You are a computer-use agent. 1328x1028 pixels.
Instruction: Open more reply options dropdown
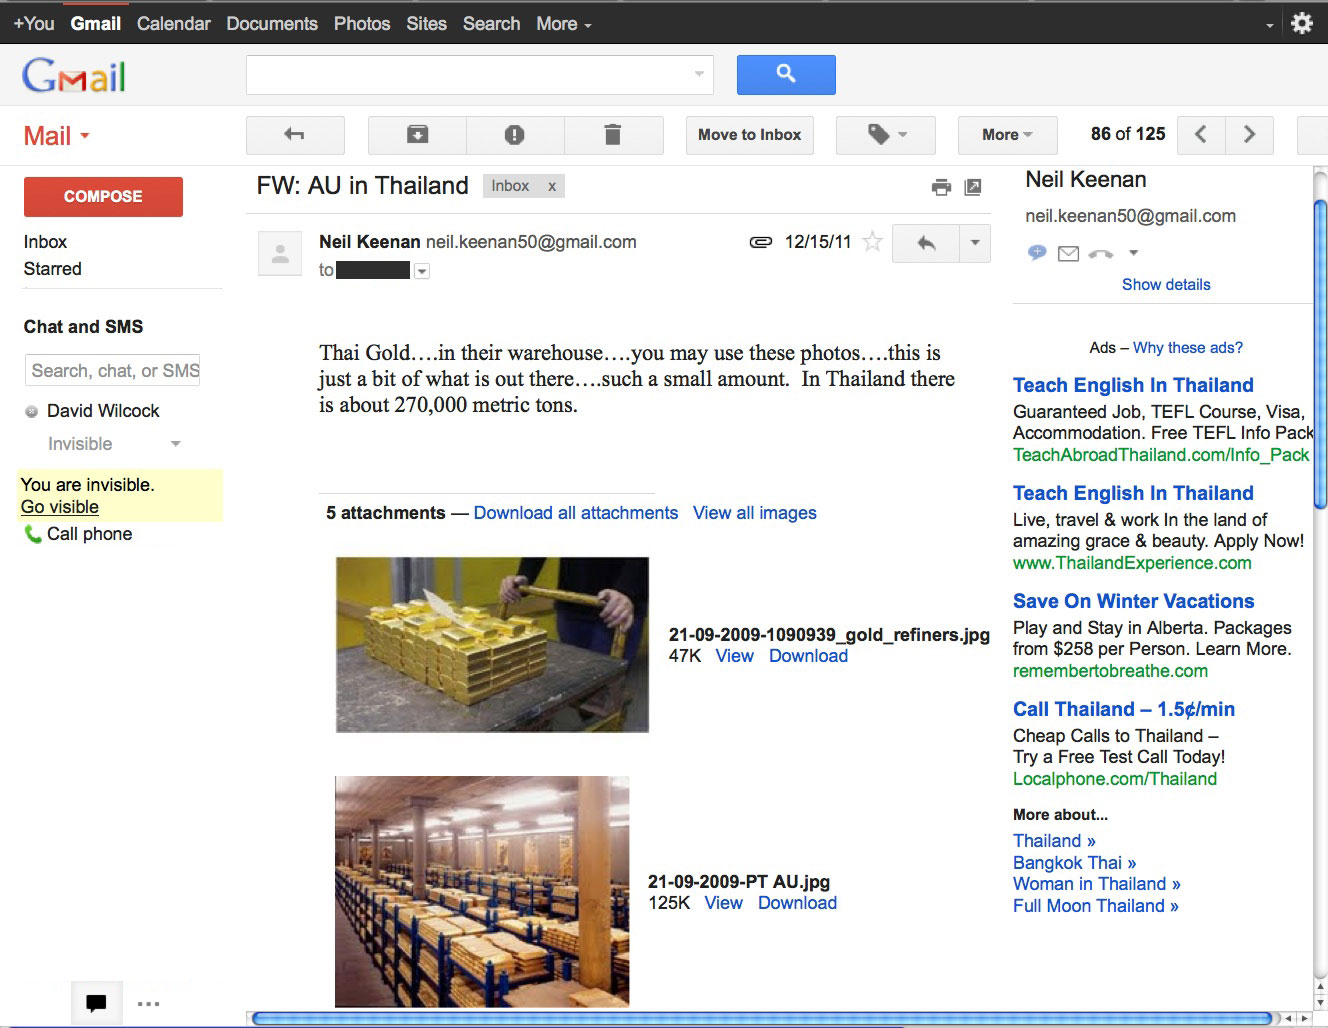(x=975, y=243)
